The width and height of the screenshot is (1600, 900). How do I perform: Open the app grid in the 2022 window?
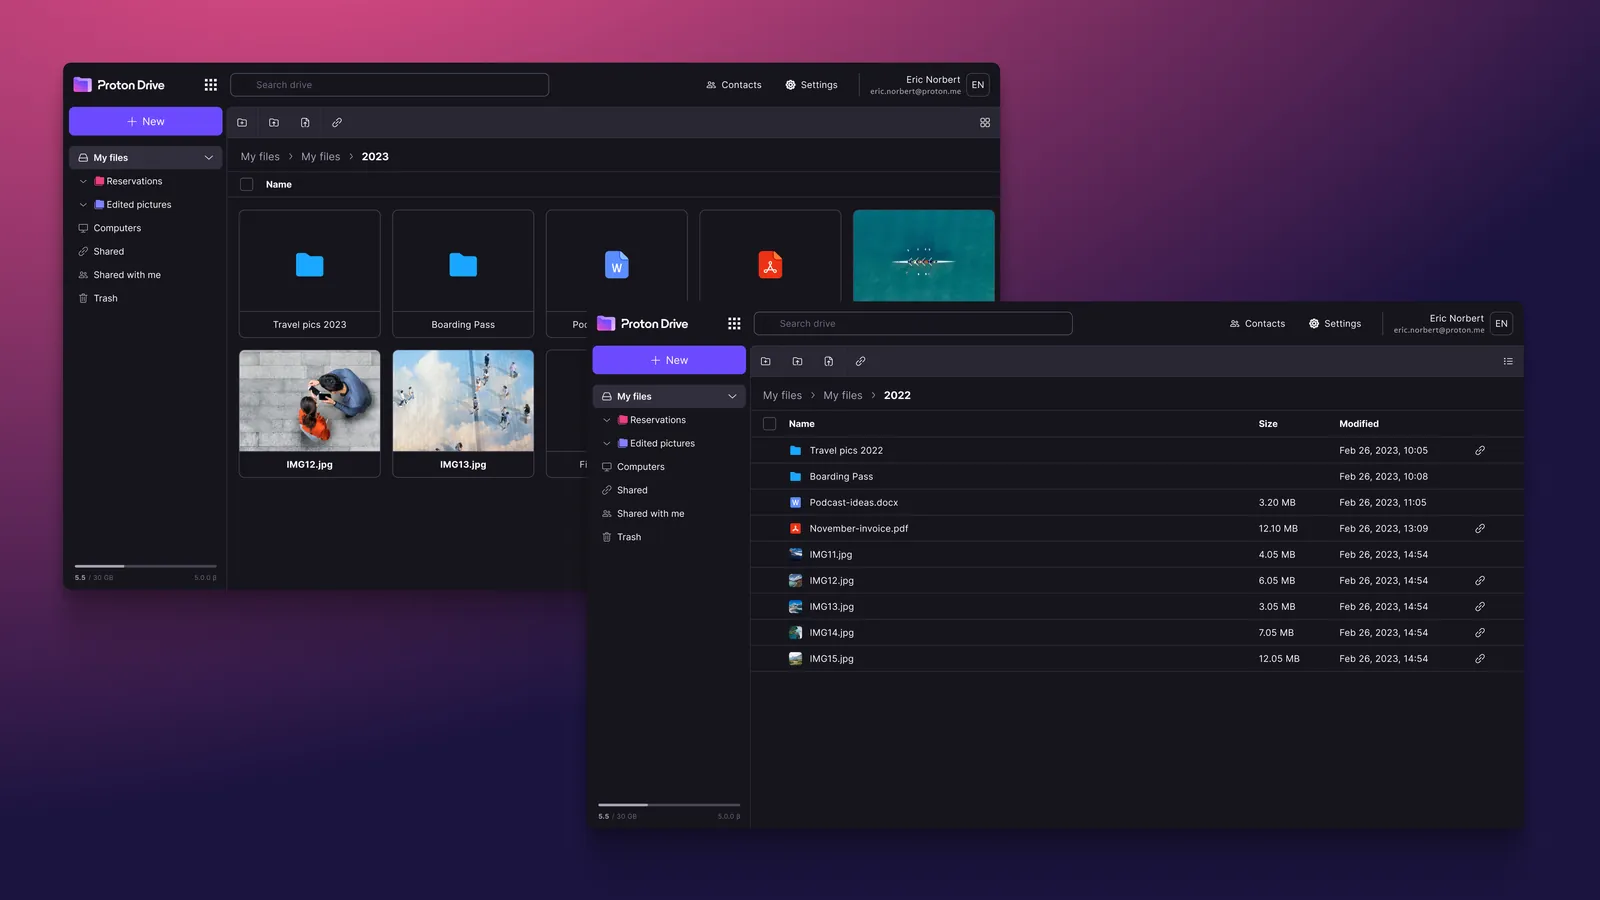click(x=734, y=324)
